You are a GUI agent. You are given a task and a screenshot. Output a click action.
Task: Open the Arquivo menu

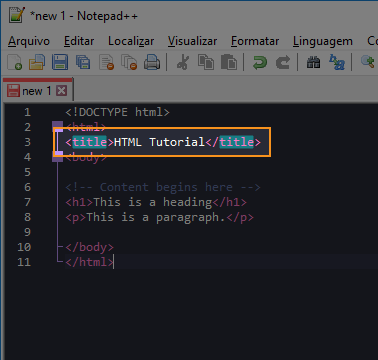pos(29,41)
